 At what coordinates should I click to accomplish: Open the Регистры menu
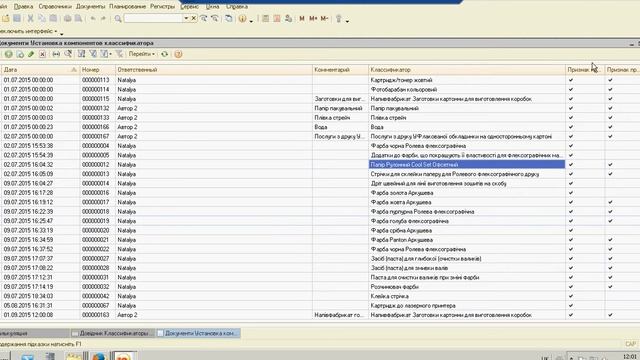pyautogui.click(x=162, y=7)
